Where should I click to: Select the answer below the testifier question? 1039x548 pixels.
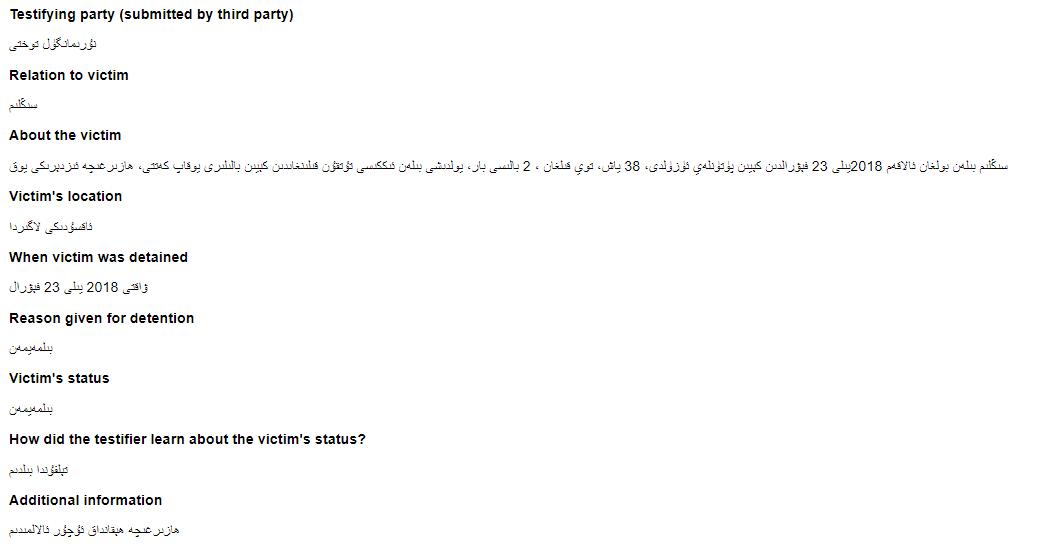pyautogui.click(x=38, y=470)
